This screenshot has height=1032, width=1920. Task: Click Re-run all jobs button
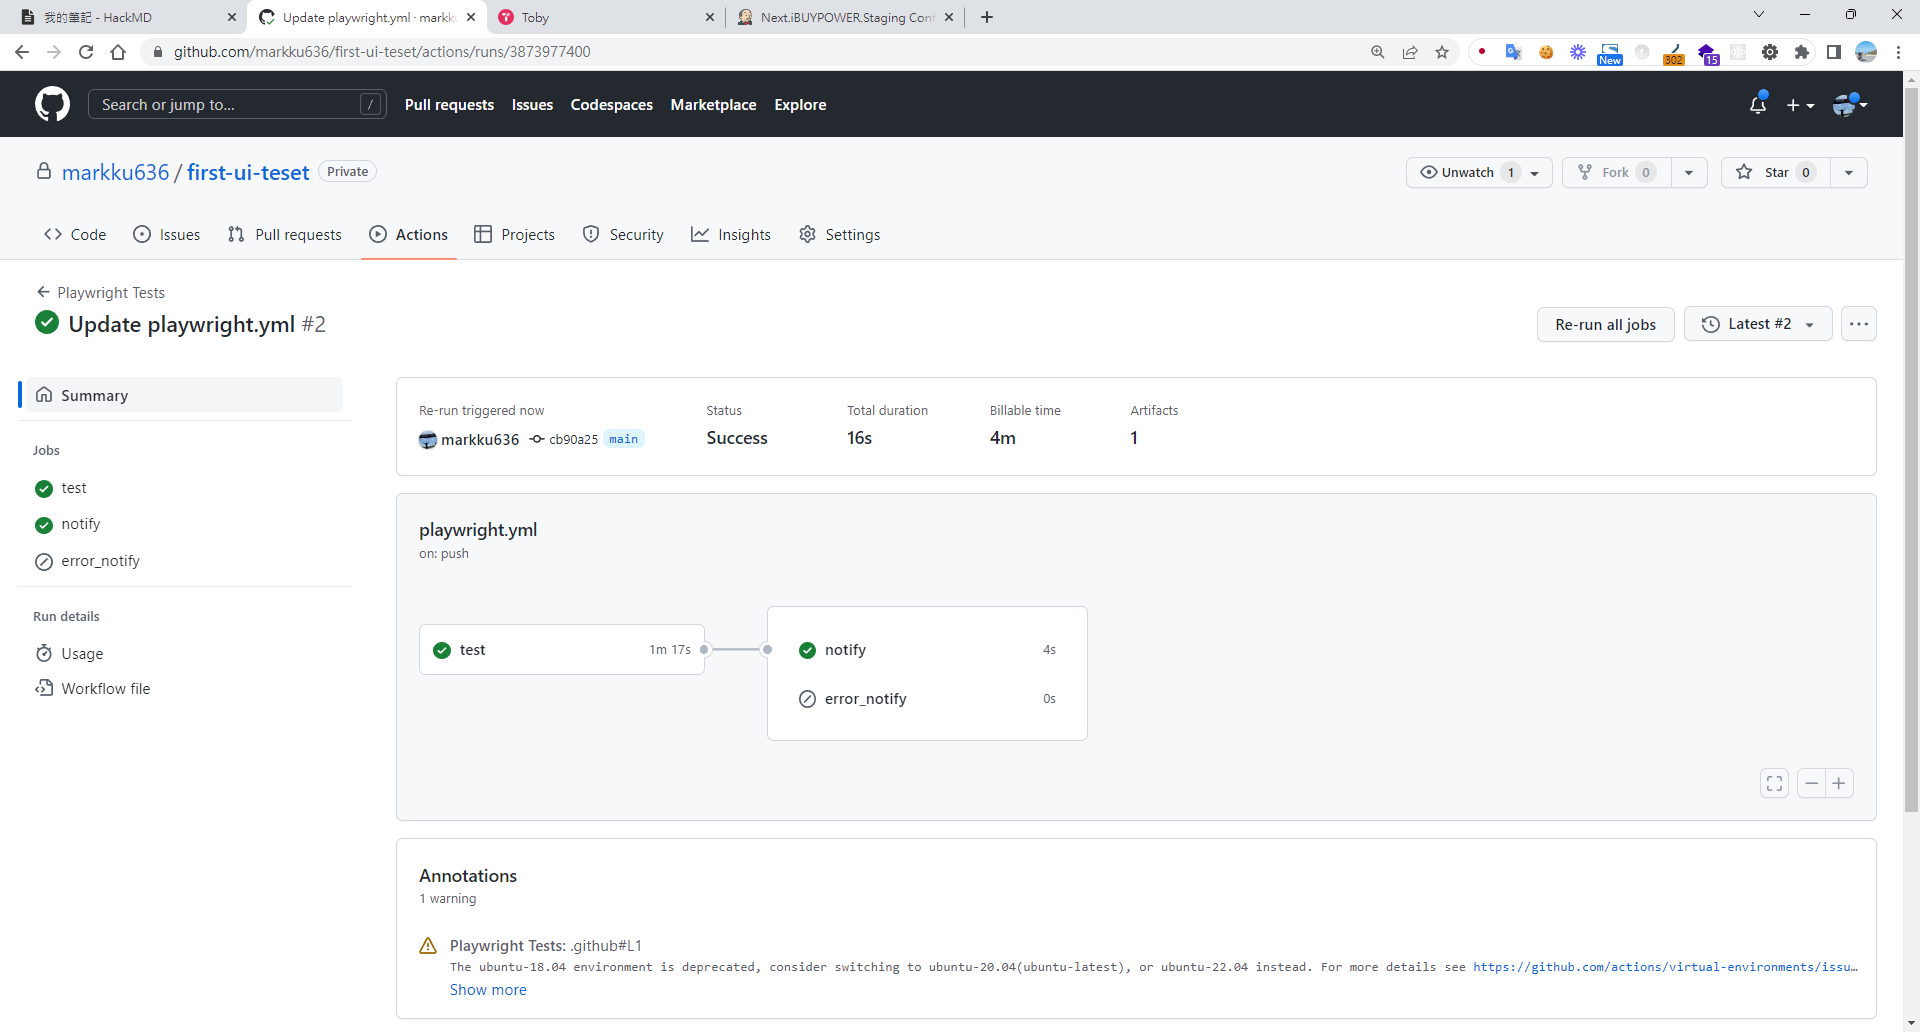1605,324
